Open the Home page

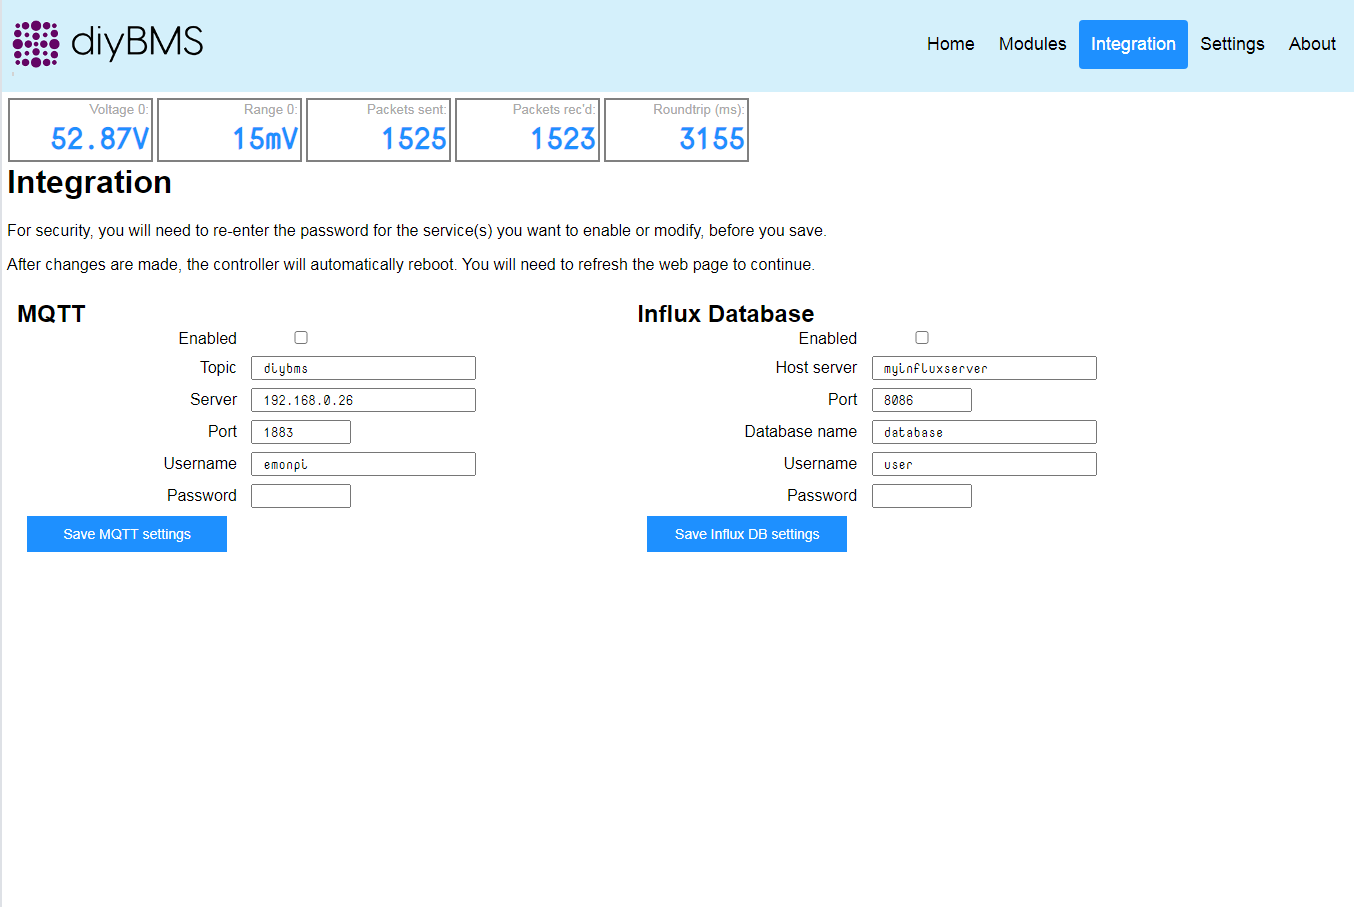[950, 44]
